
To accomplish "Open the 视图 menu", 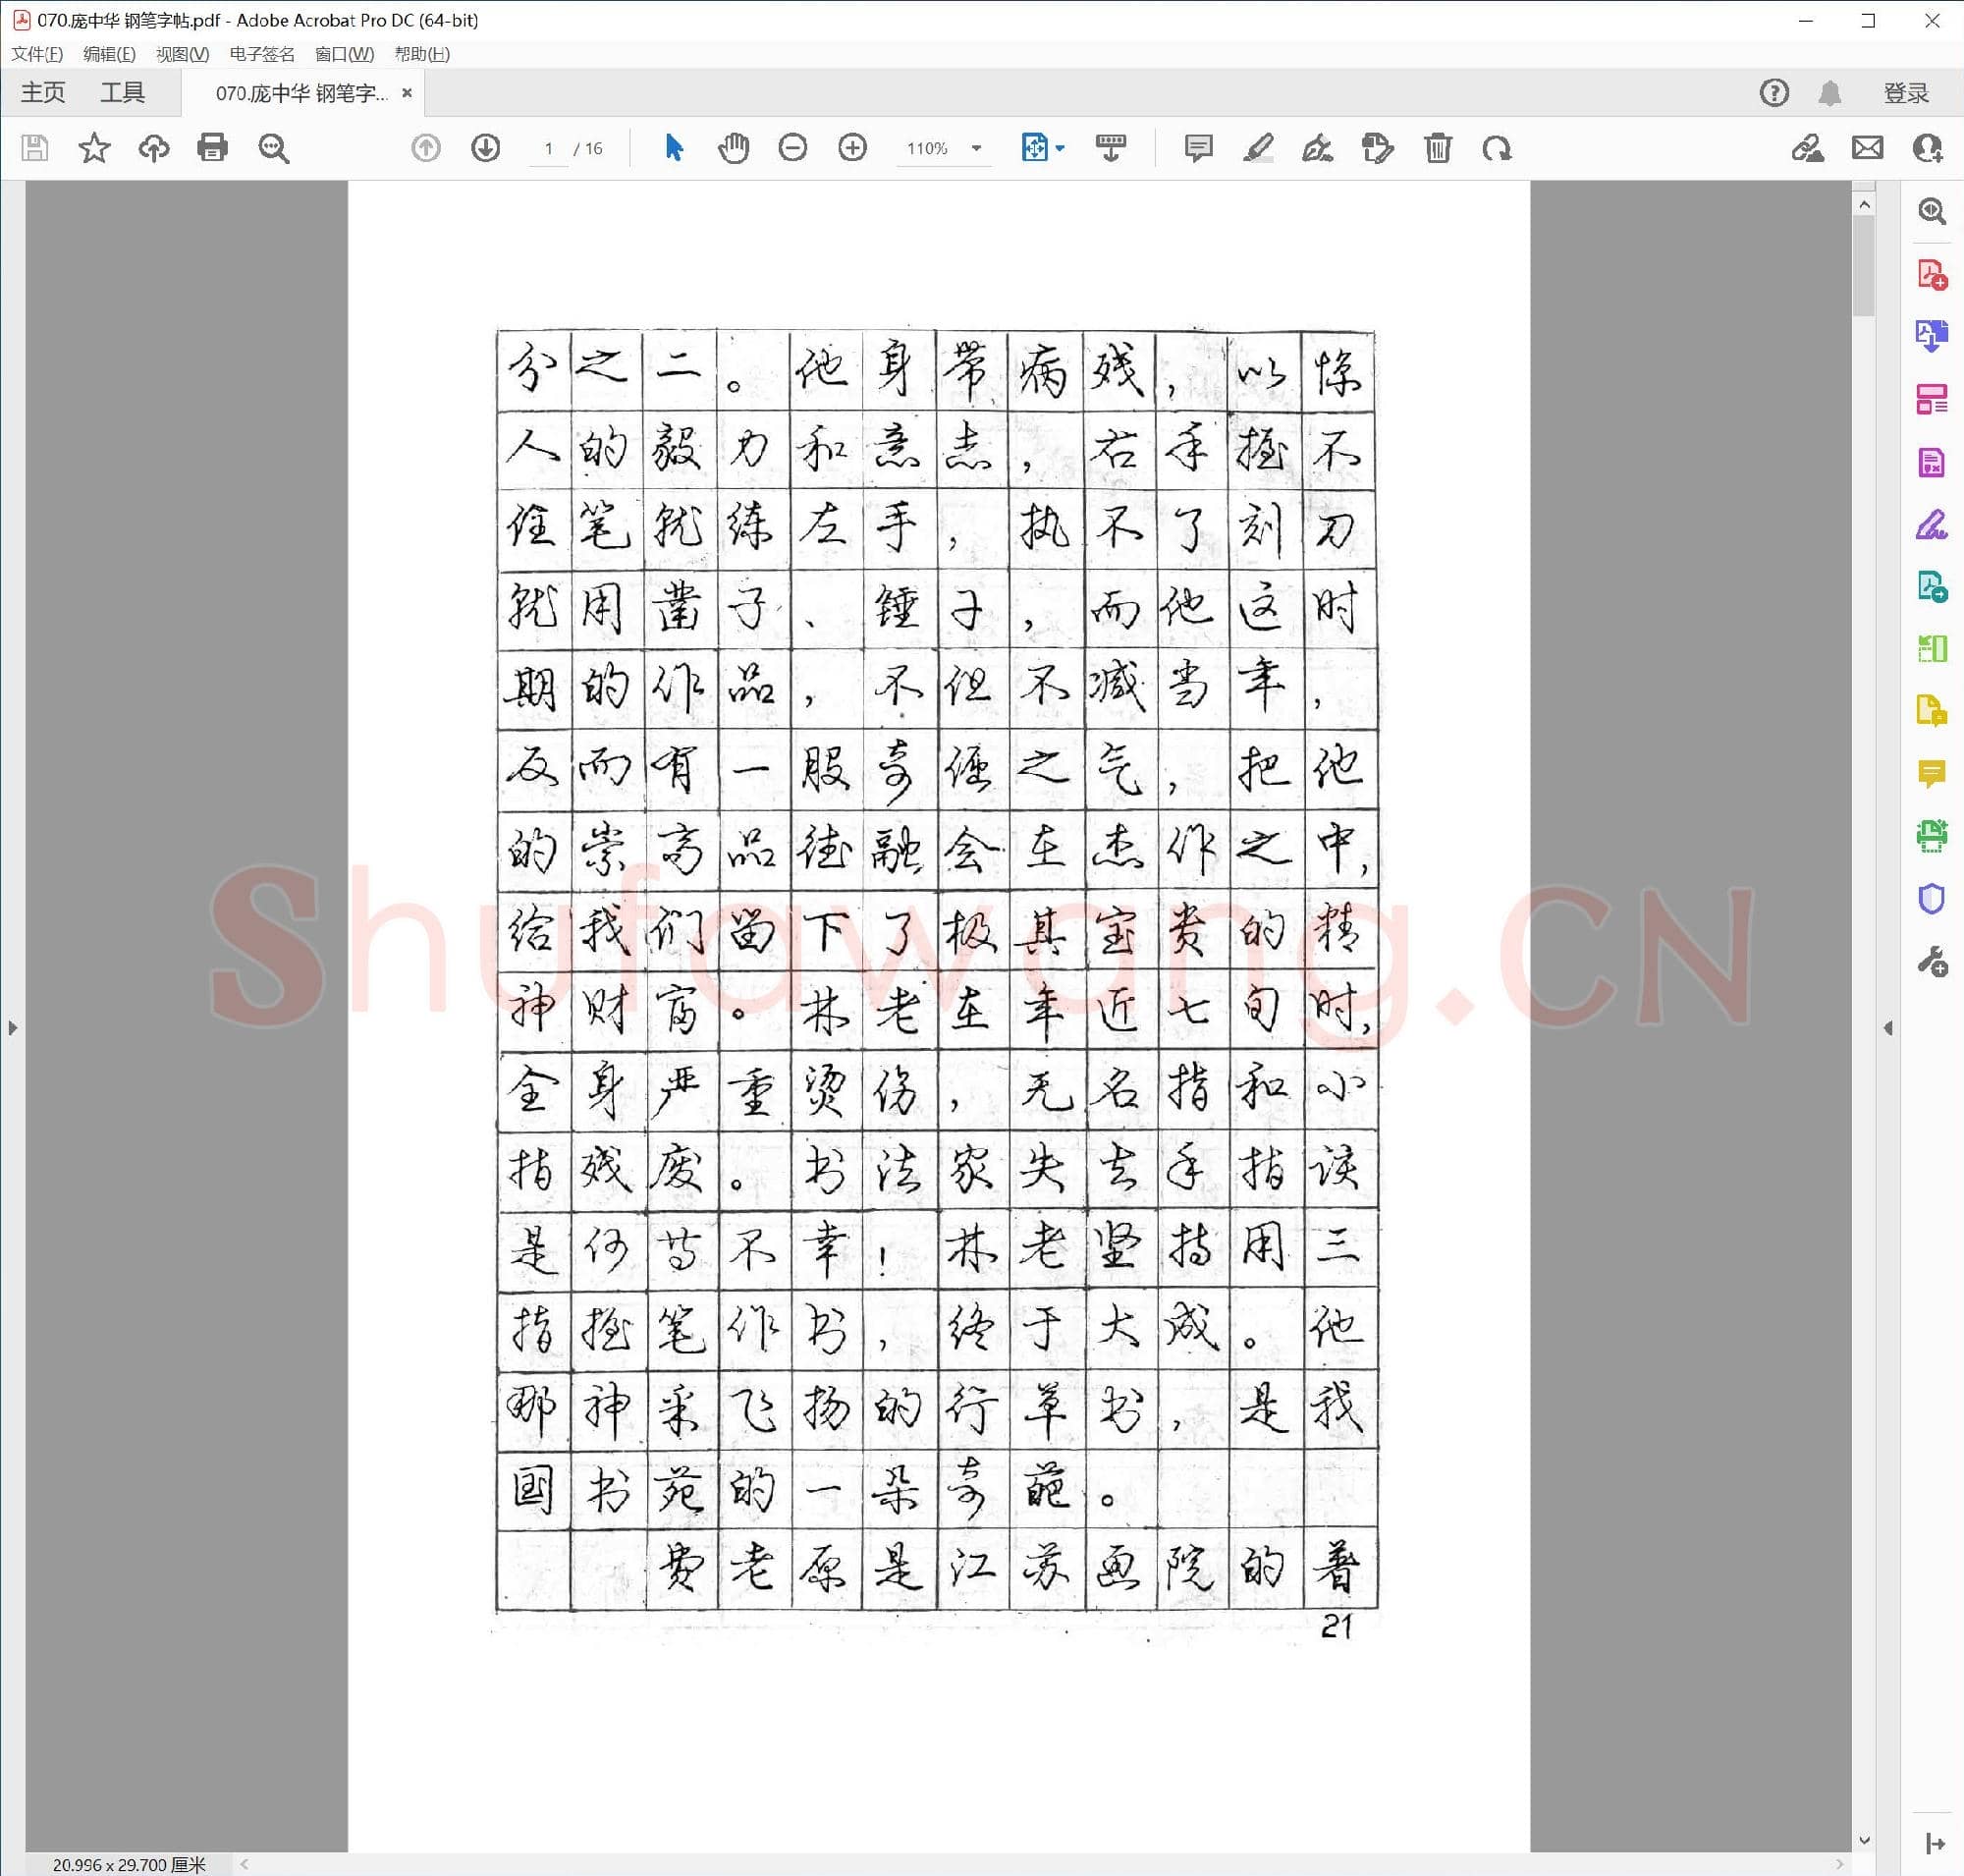I will click(182, 55).
